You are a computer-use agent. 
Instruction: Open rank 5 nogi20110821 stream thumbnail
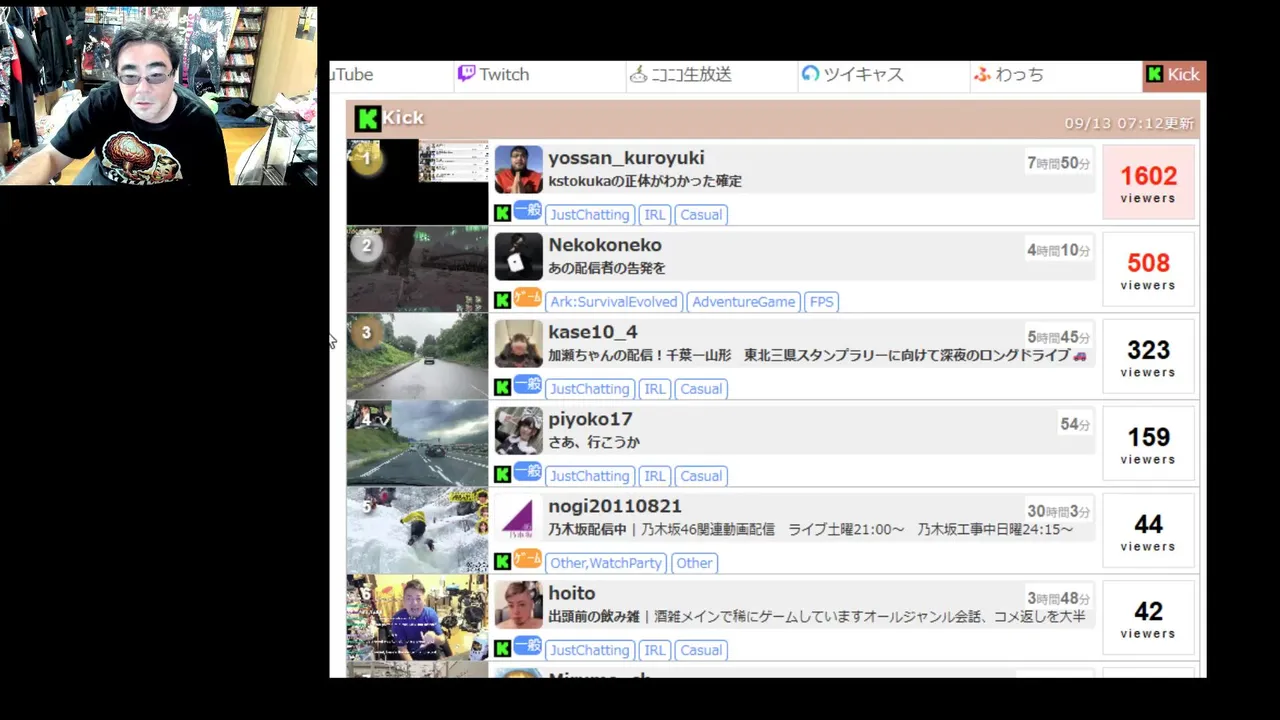(x=417, y=530)
